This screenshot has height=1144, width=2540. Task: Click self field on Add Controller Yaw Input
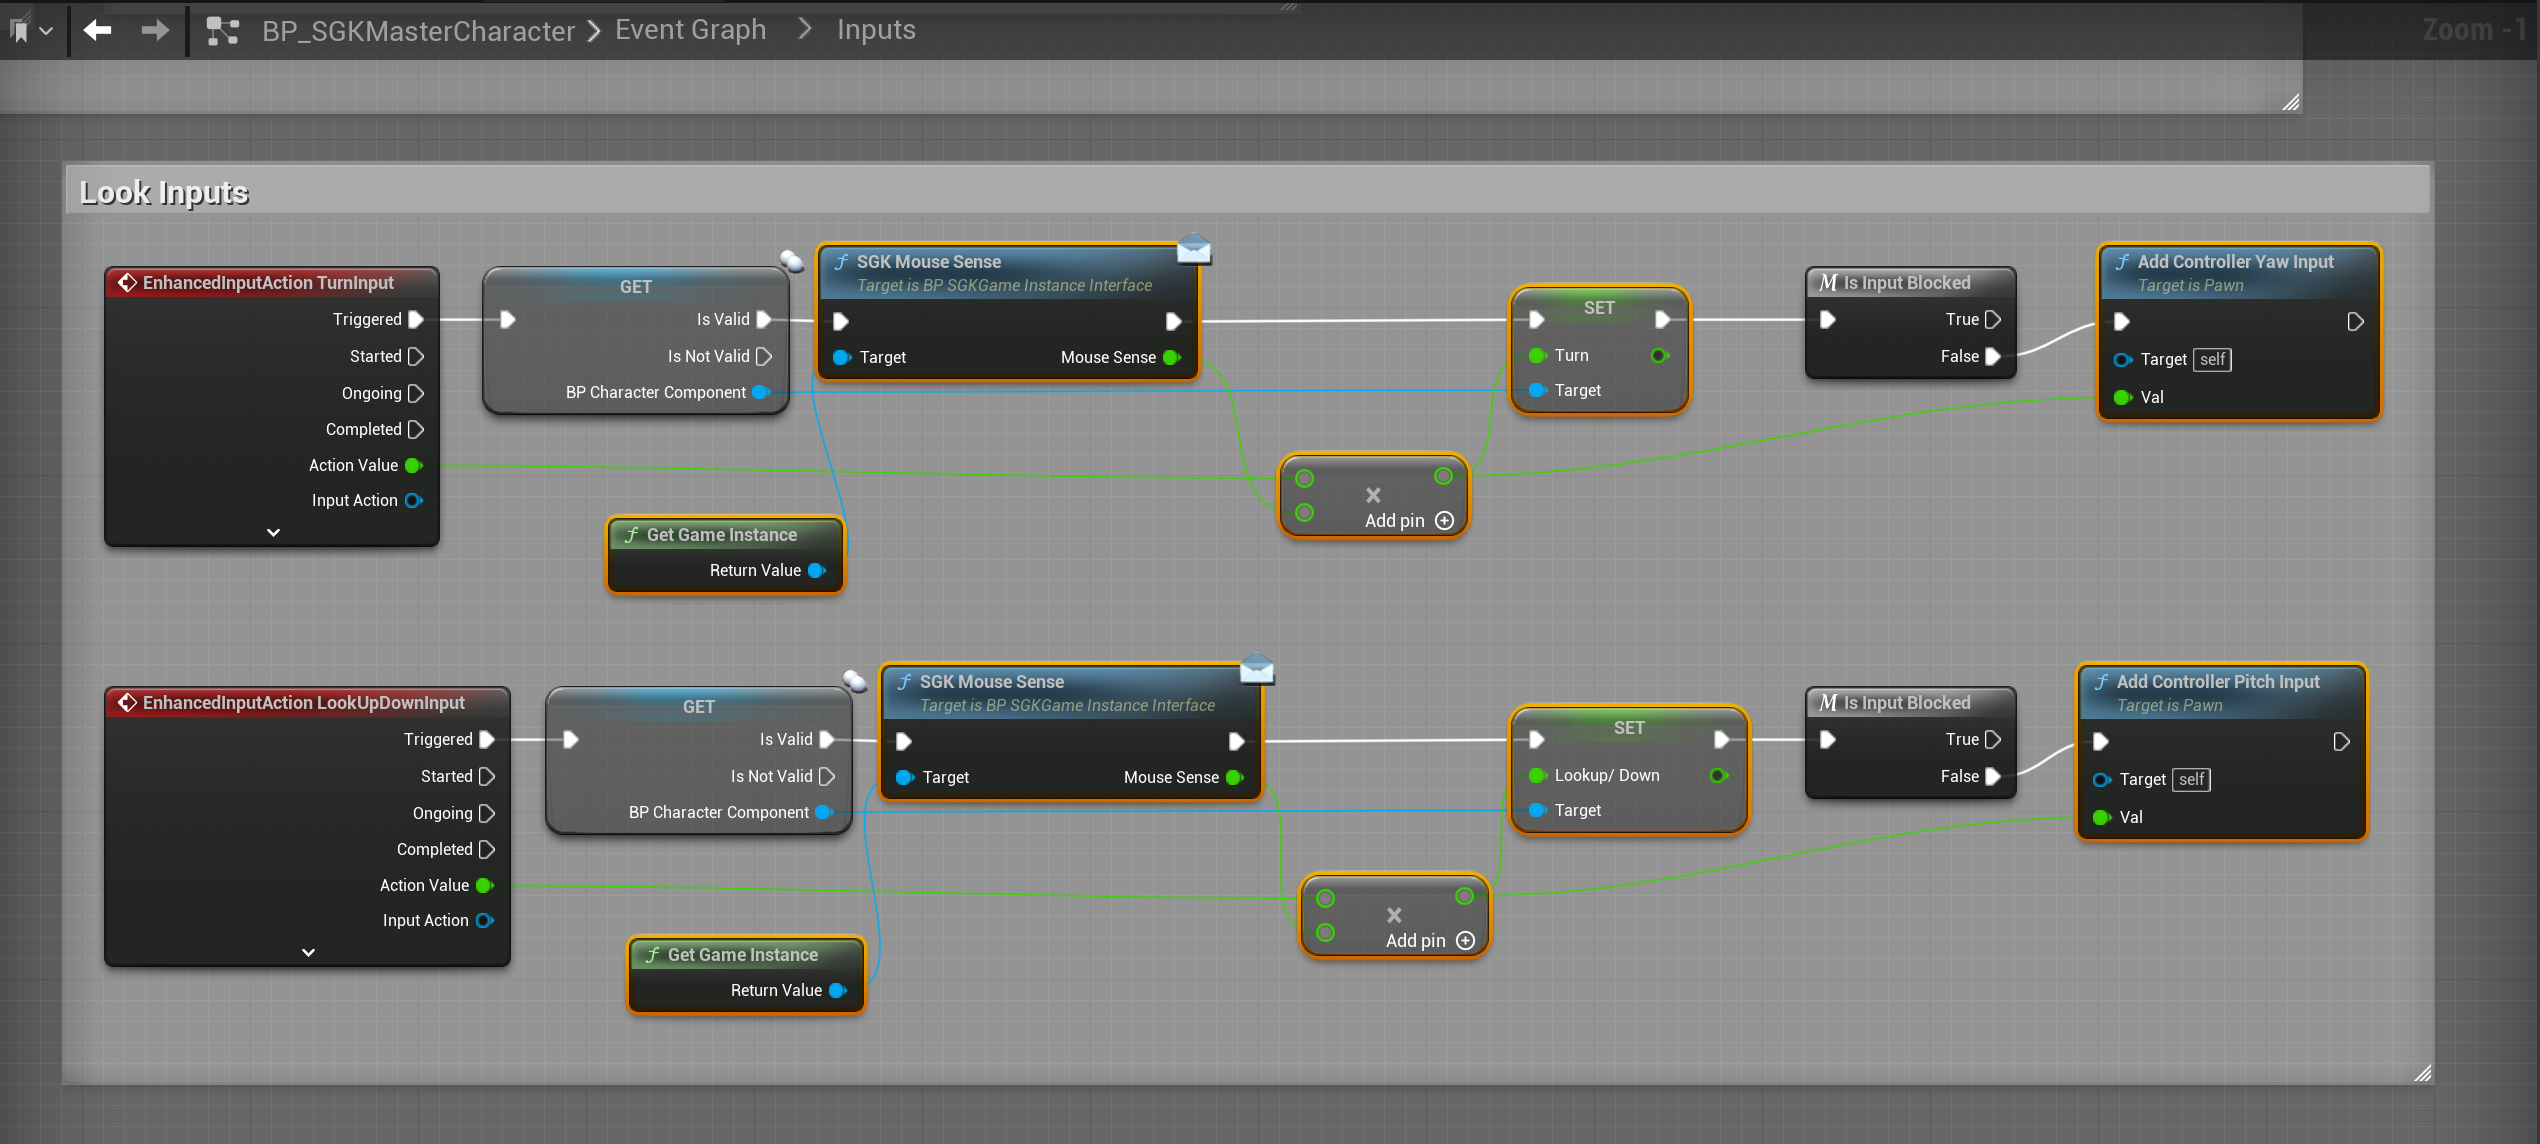[2212, 359]
